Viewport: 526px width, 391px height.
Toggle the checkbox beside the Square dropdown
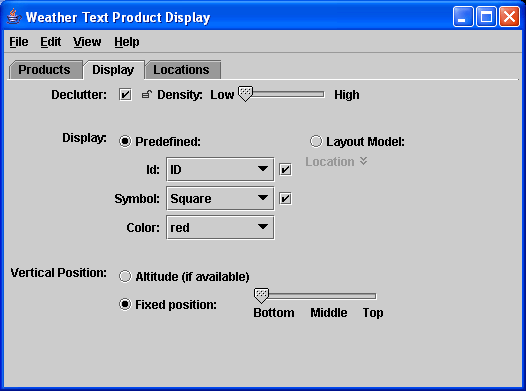coord(285,199)
